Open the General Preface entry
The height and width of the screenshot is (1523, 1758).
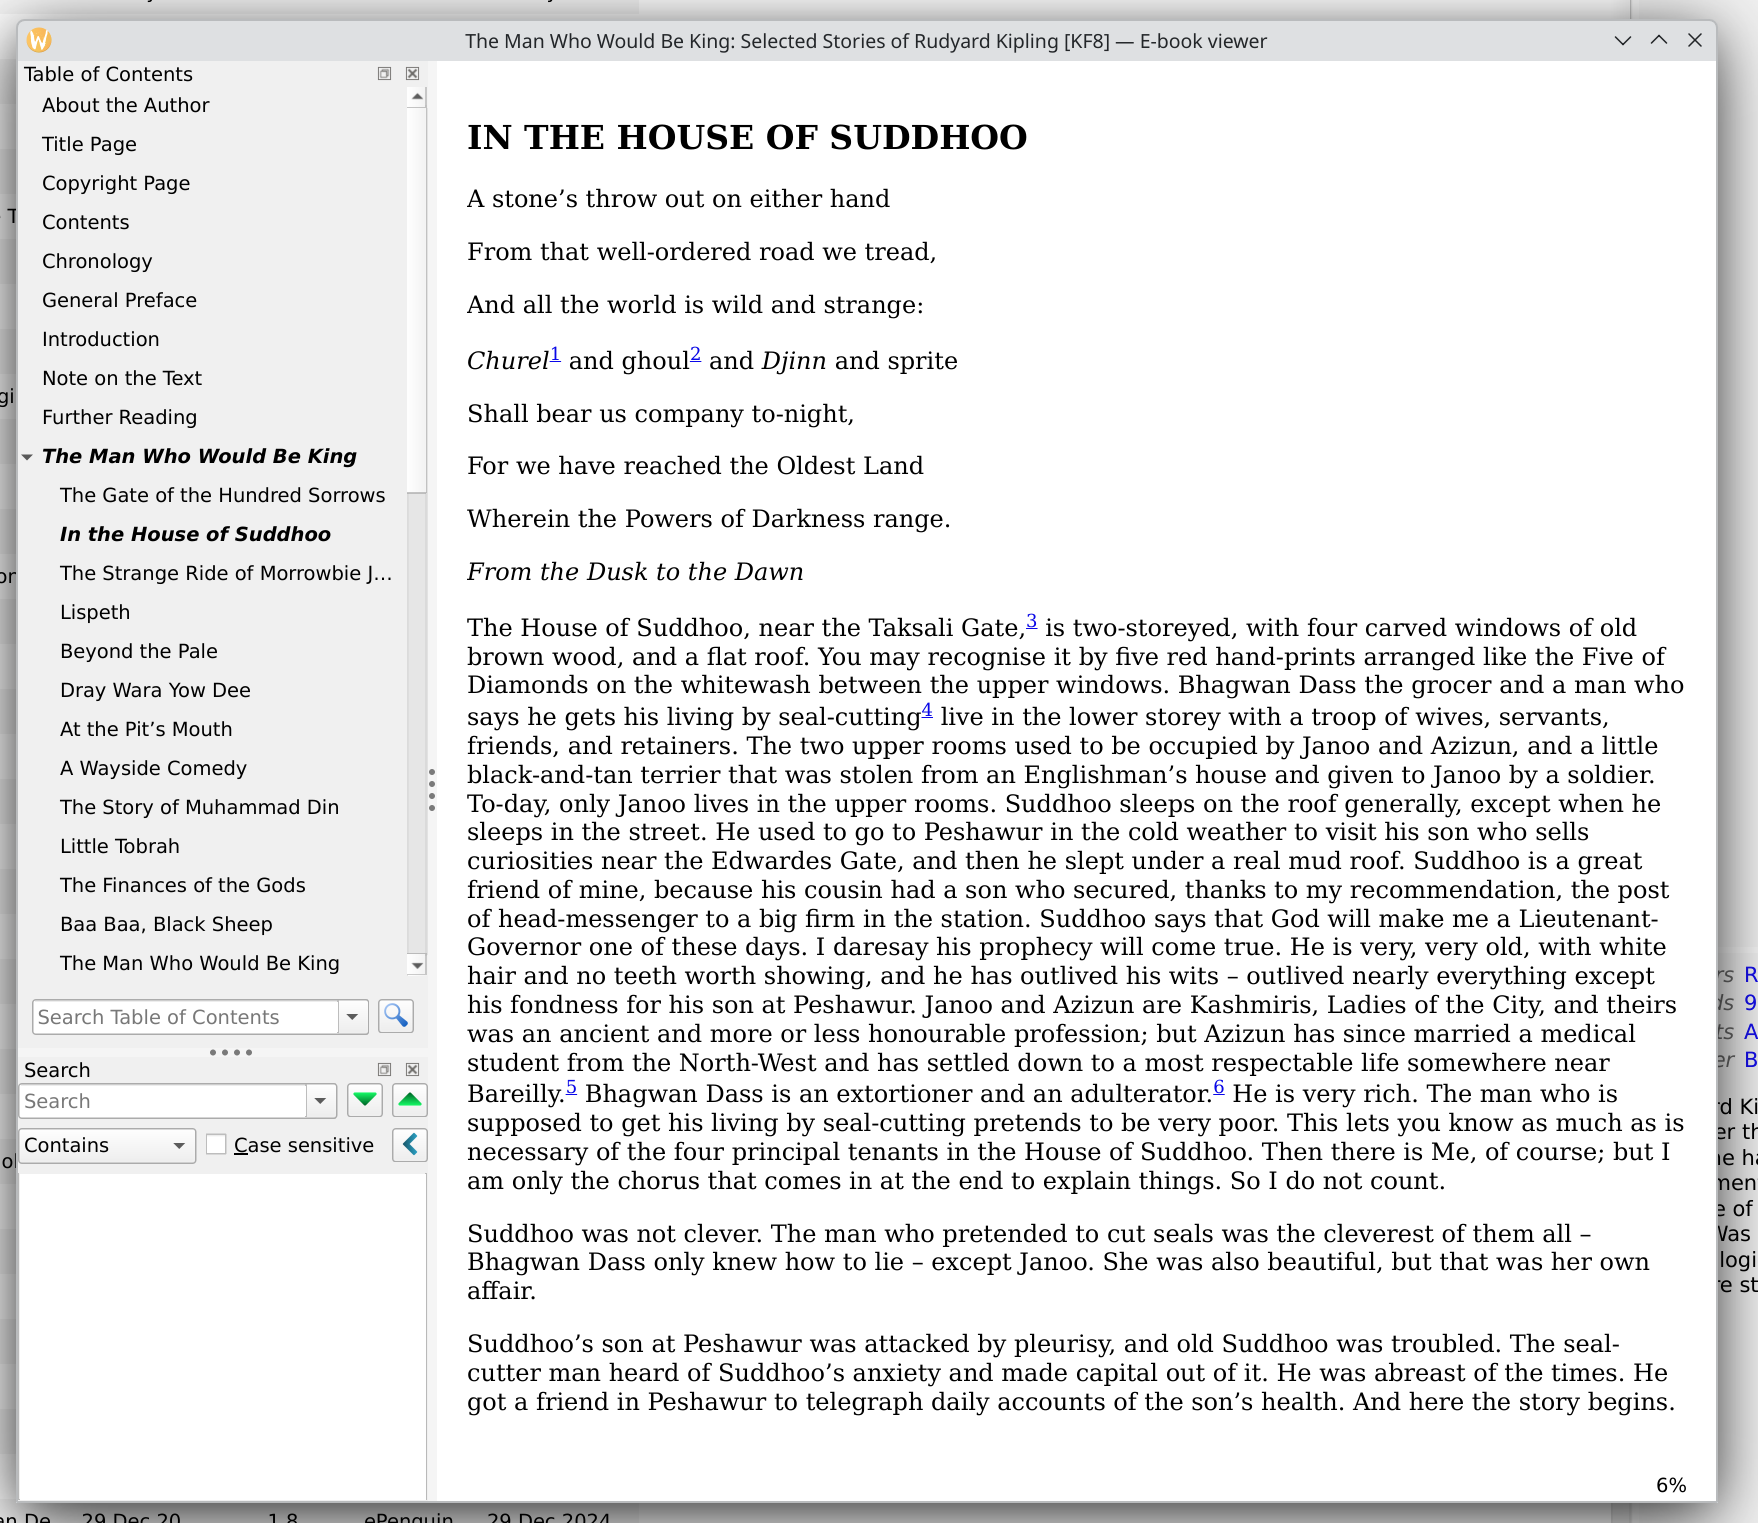pyautogui.click(x=119, y=300)
